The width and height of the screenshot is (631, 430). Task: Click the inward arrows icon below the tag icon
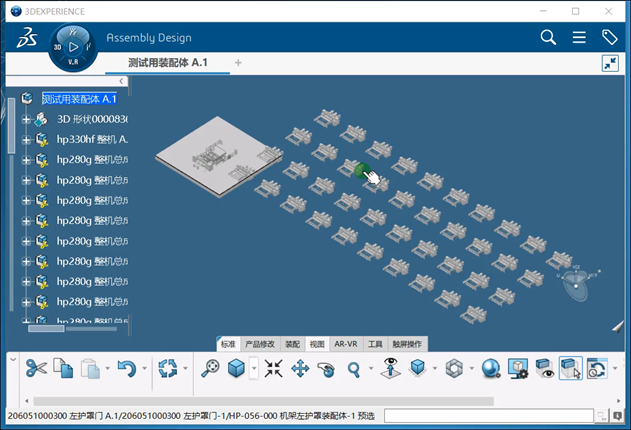[x=610, y=63]
